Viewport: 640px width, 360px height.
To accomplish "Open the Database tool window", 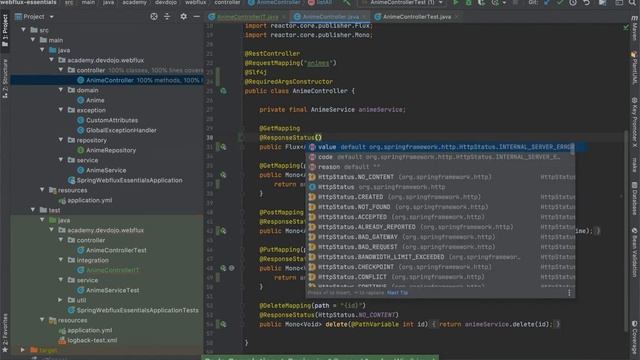I will tap(635, 198).
